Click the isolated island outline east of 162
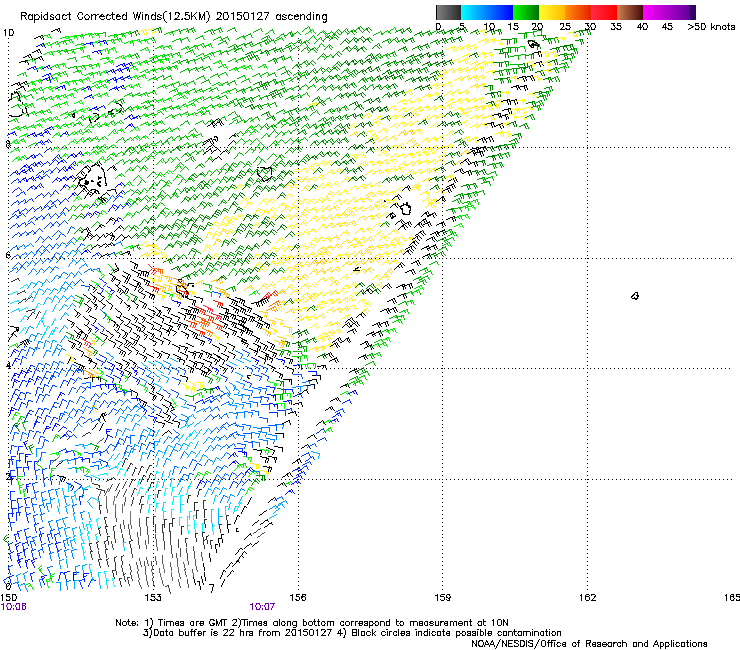 click(x=635, y=296)
